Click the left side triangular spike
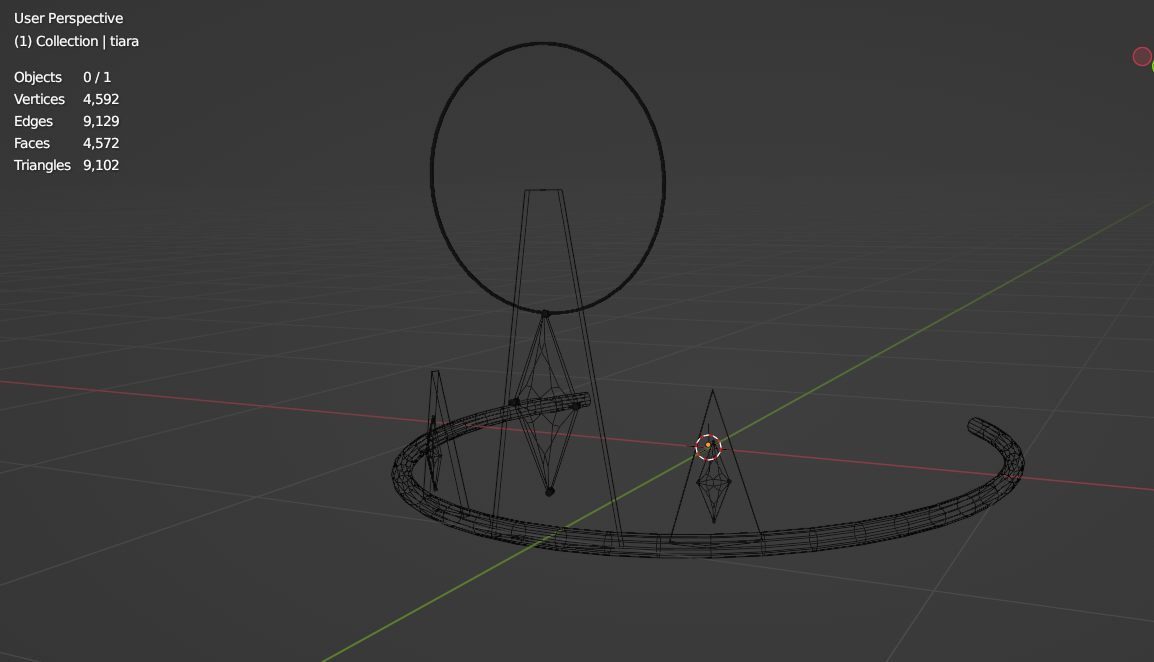This screenshot has width=1154, height=662. click(x=437, y=420)
